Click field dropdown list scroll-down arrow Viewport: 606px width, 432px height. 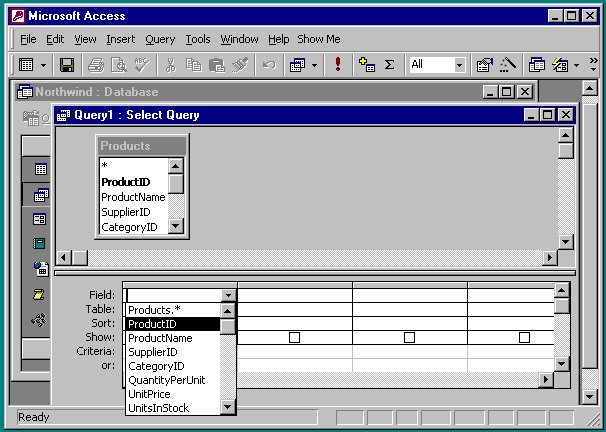coord(228,406)
